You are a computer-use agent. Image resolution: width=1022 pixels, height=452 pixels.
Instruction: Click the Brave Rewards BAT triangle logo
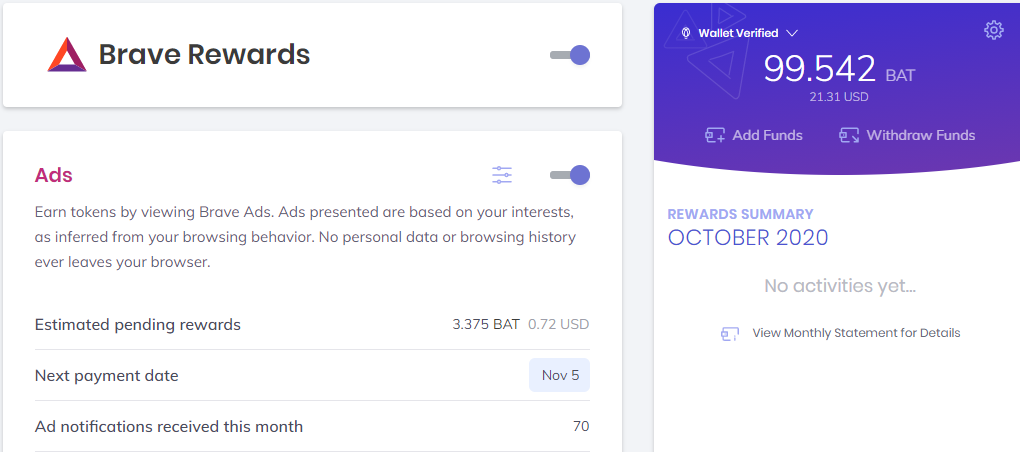pyautogui.click(x=67, y=55)
